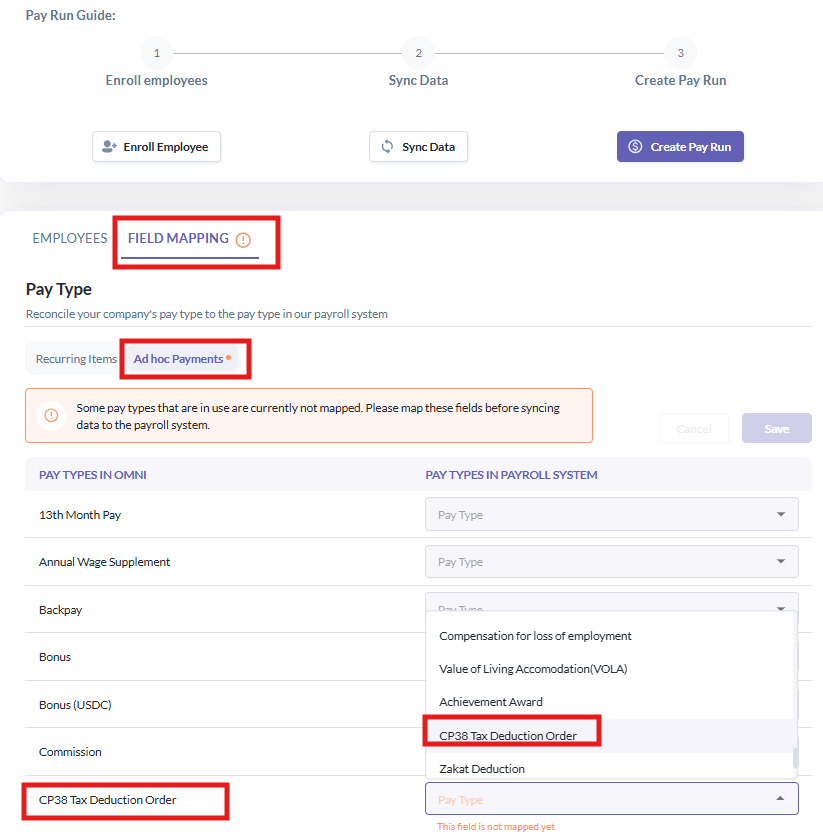Collapse the CP38 Tax Deduction Order dropdown arrow
This screenshot has height=837, width=823.
point(780,799)
